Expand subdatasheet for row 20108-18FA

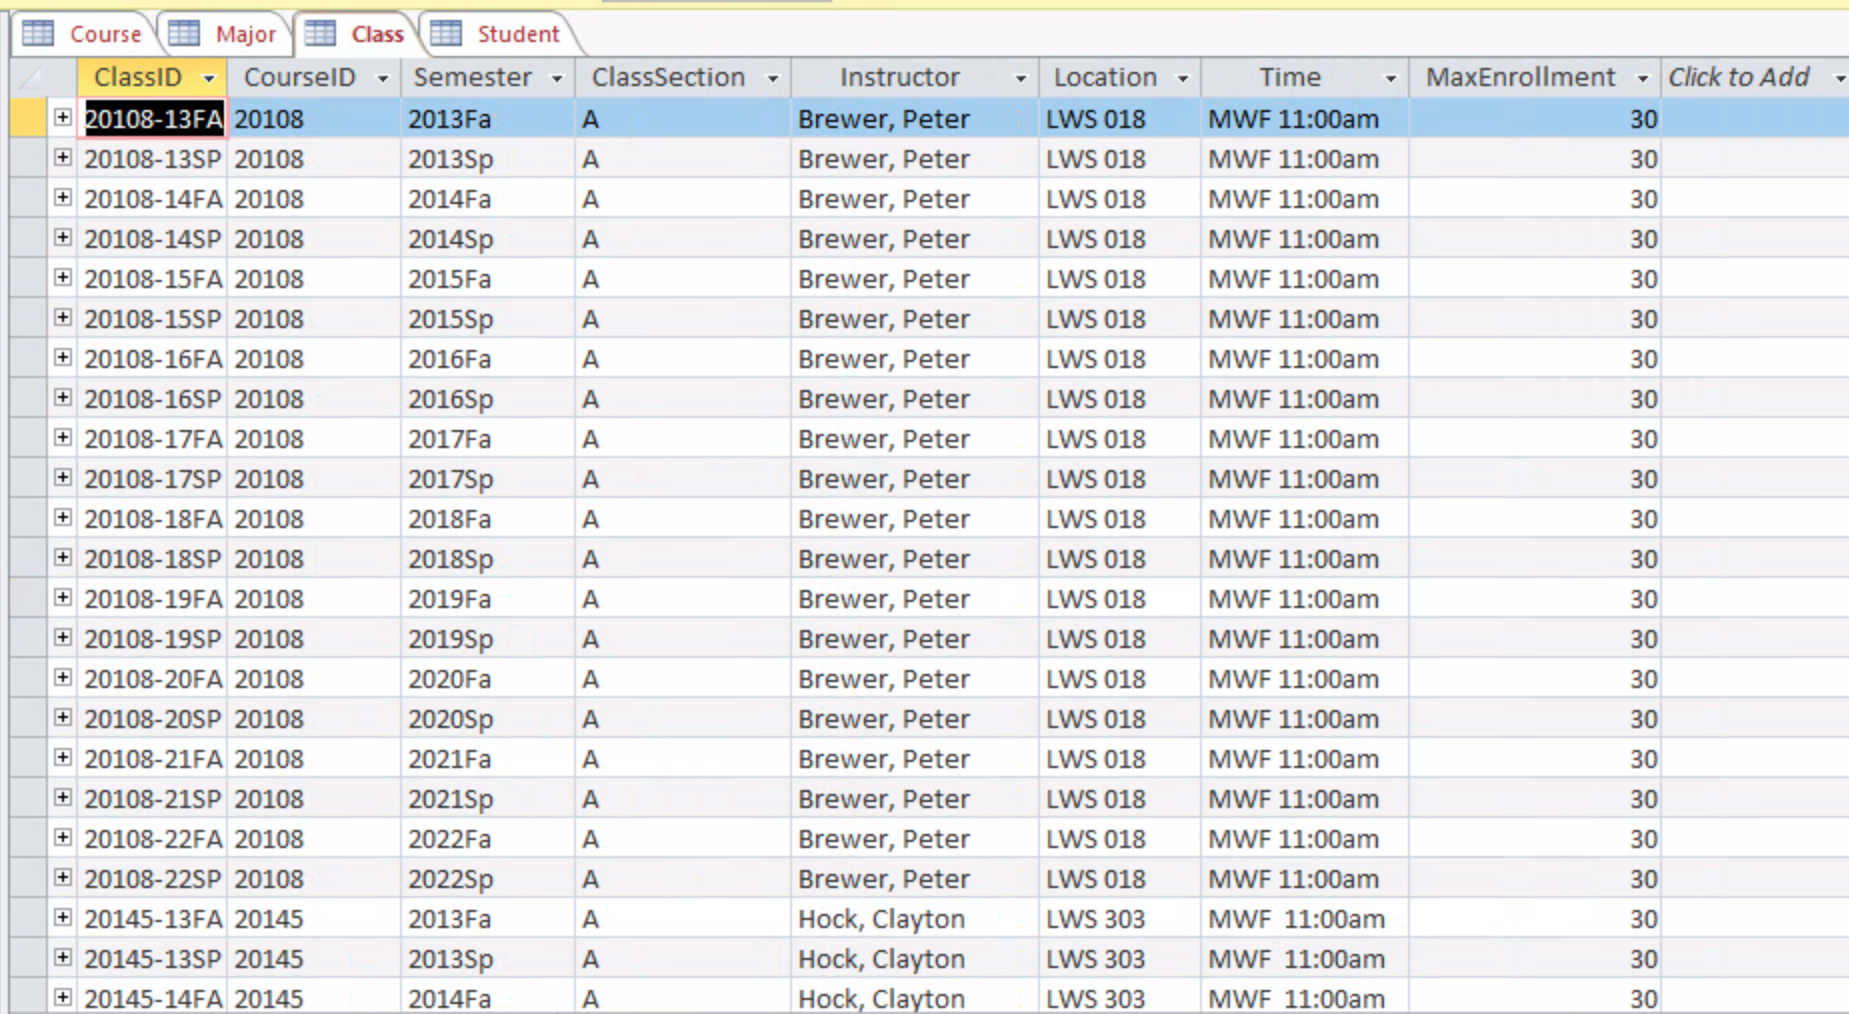[x=63, y=518]
